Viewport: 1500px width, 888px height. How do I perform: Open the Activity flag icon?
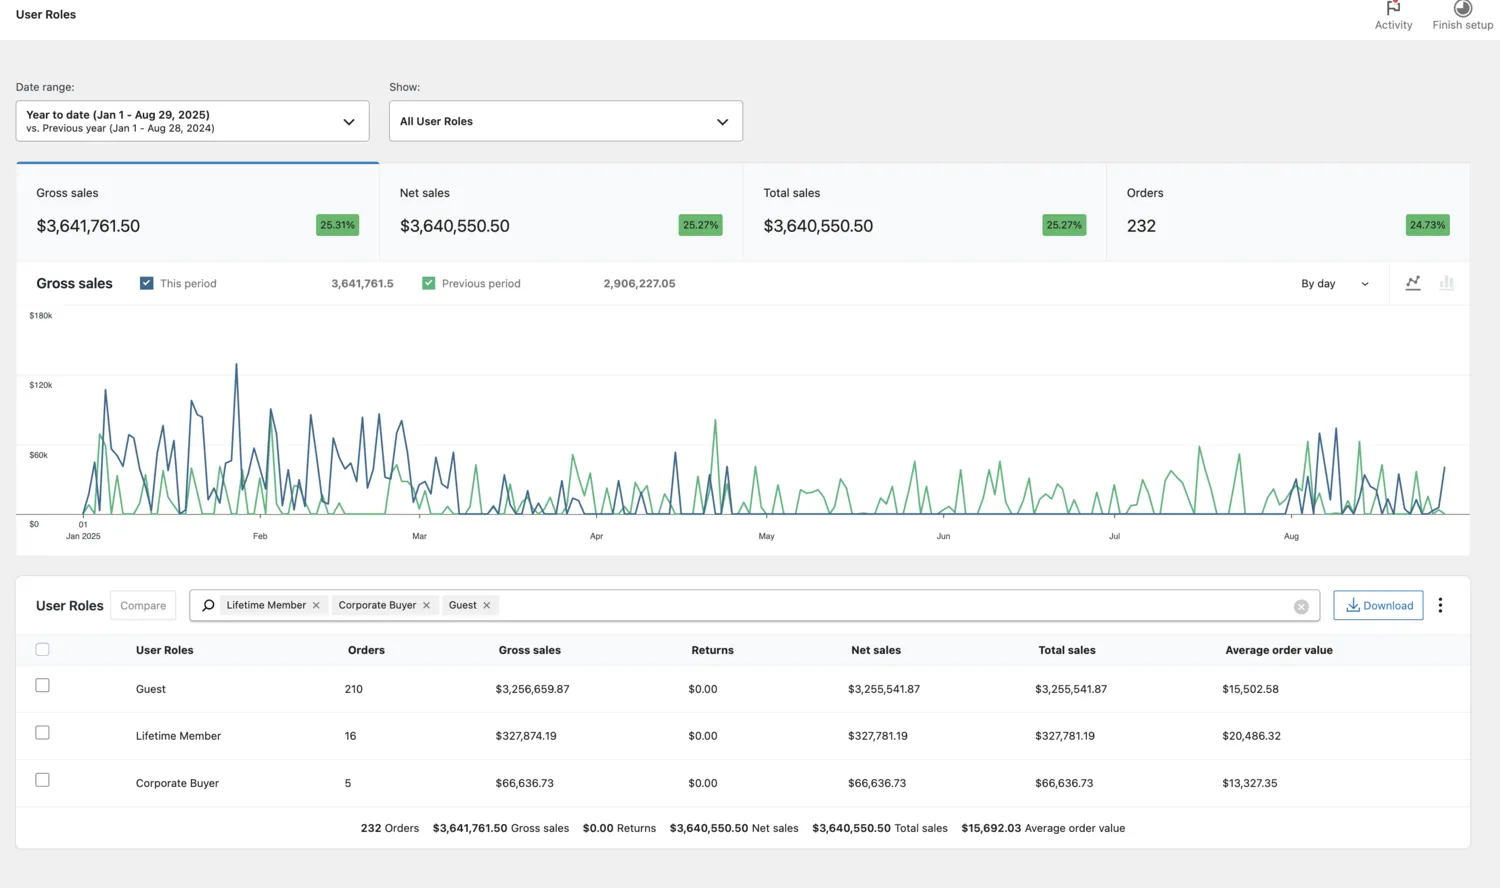(1393, 10)
